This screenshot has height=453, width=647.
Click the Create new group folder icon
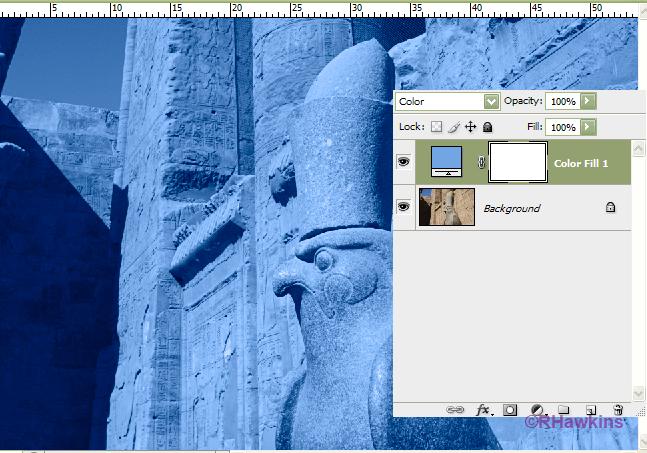point(563,410)
